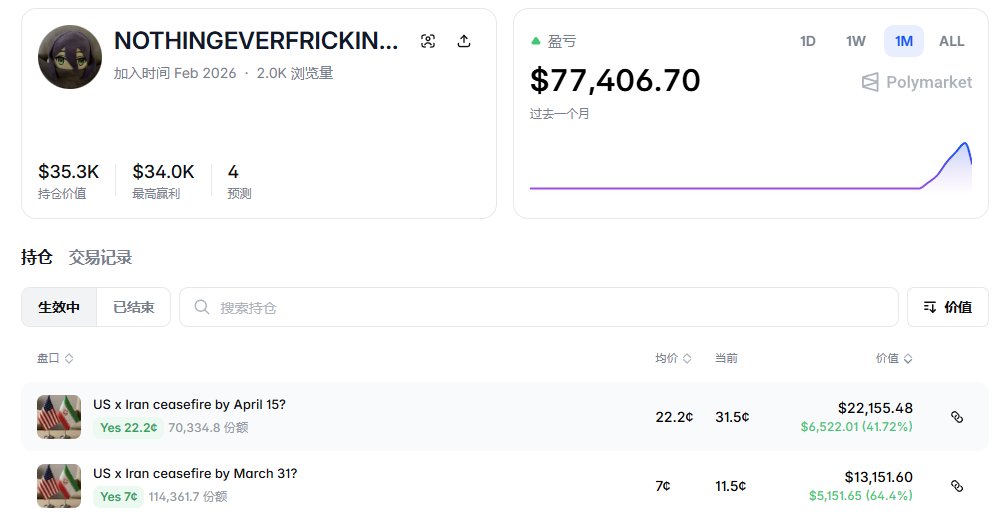Open US x Iran ceasefire by March 31 market

tap(195, 473)
